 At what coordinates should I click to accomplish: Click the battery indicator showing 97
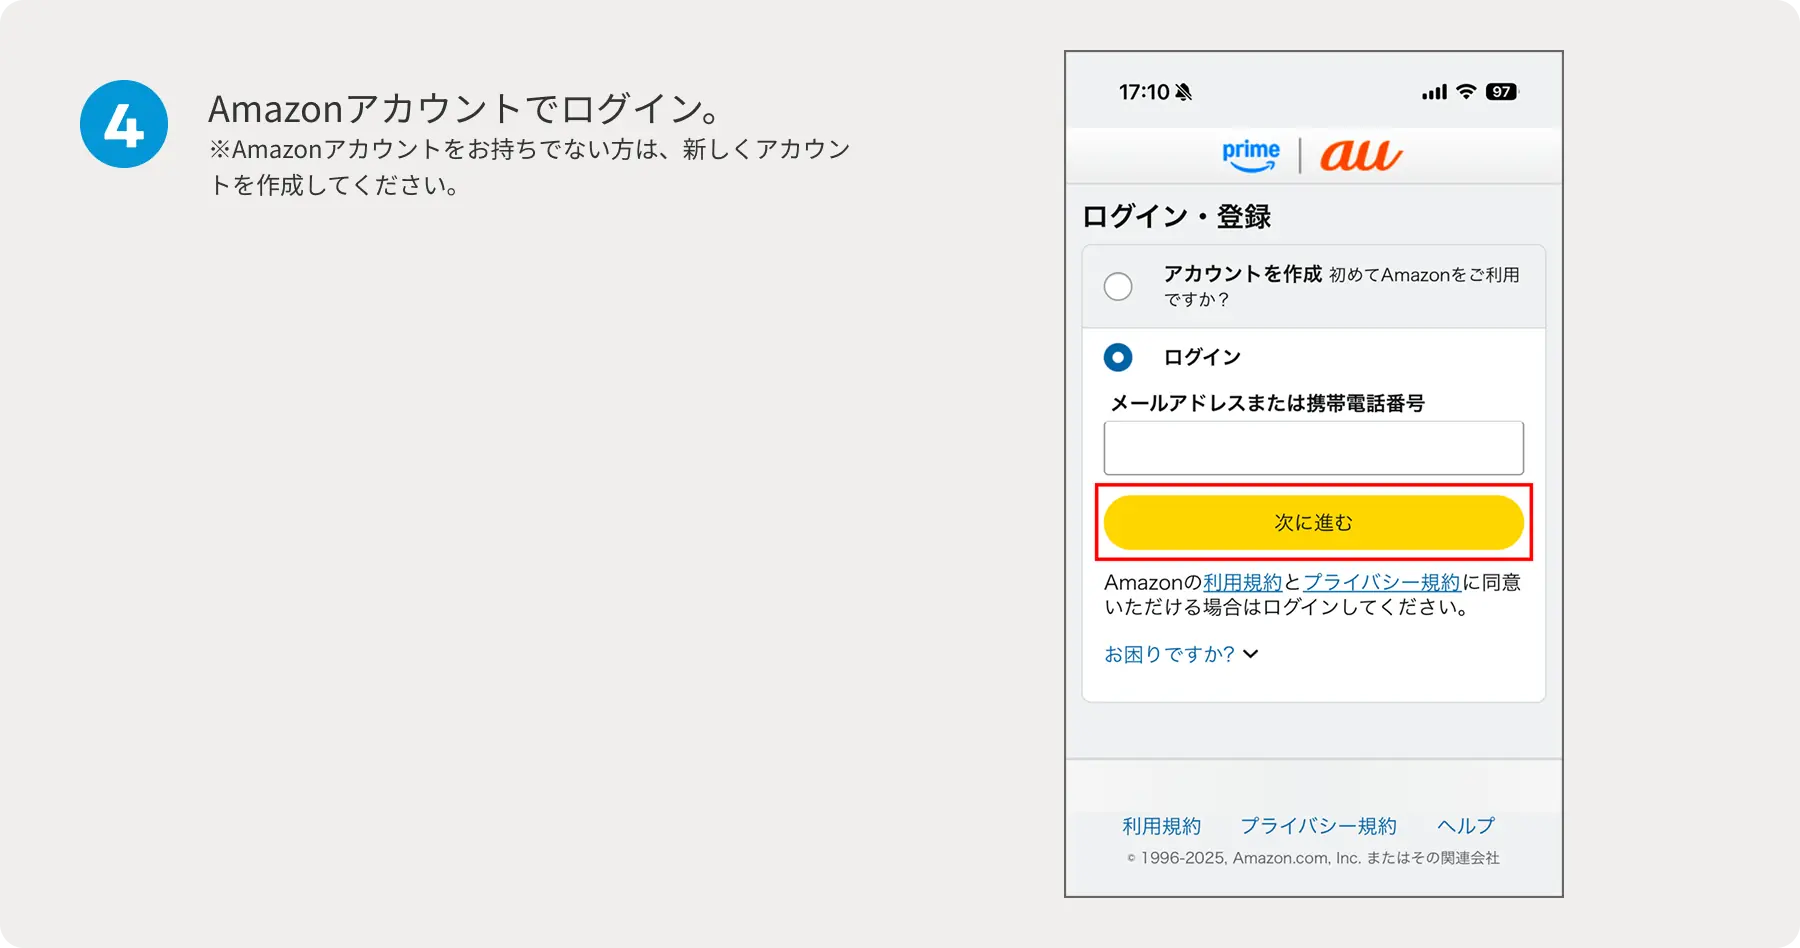[x=1499, y=91]
